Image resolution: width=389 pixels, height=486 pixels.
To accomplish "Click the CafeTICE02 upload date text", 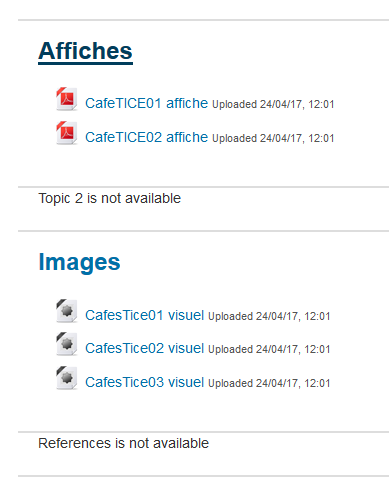I will [273, 138].
